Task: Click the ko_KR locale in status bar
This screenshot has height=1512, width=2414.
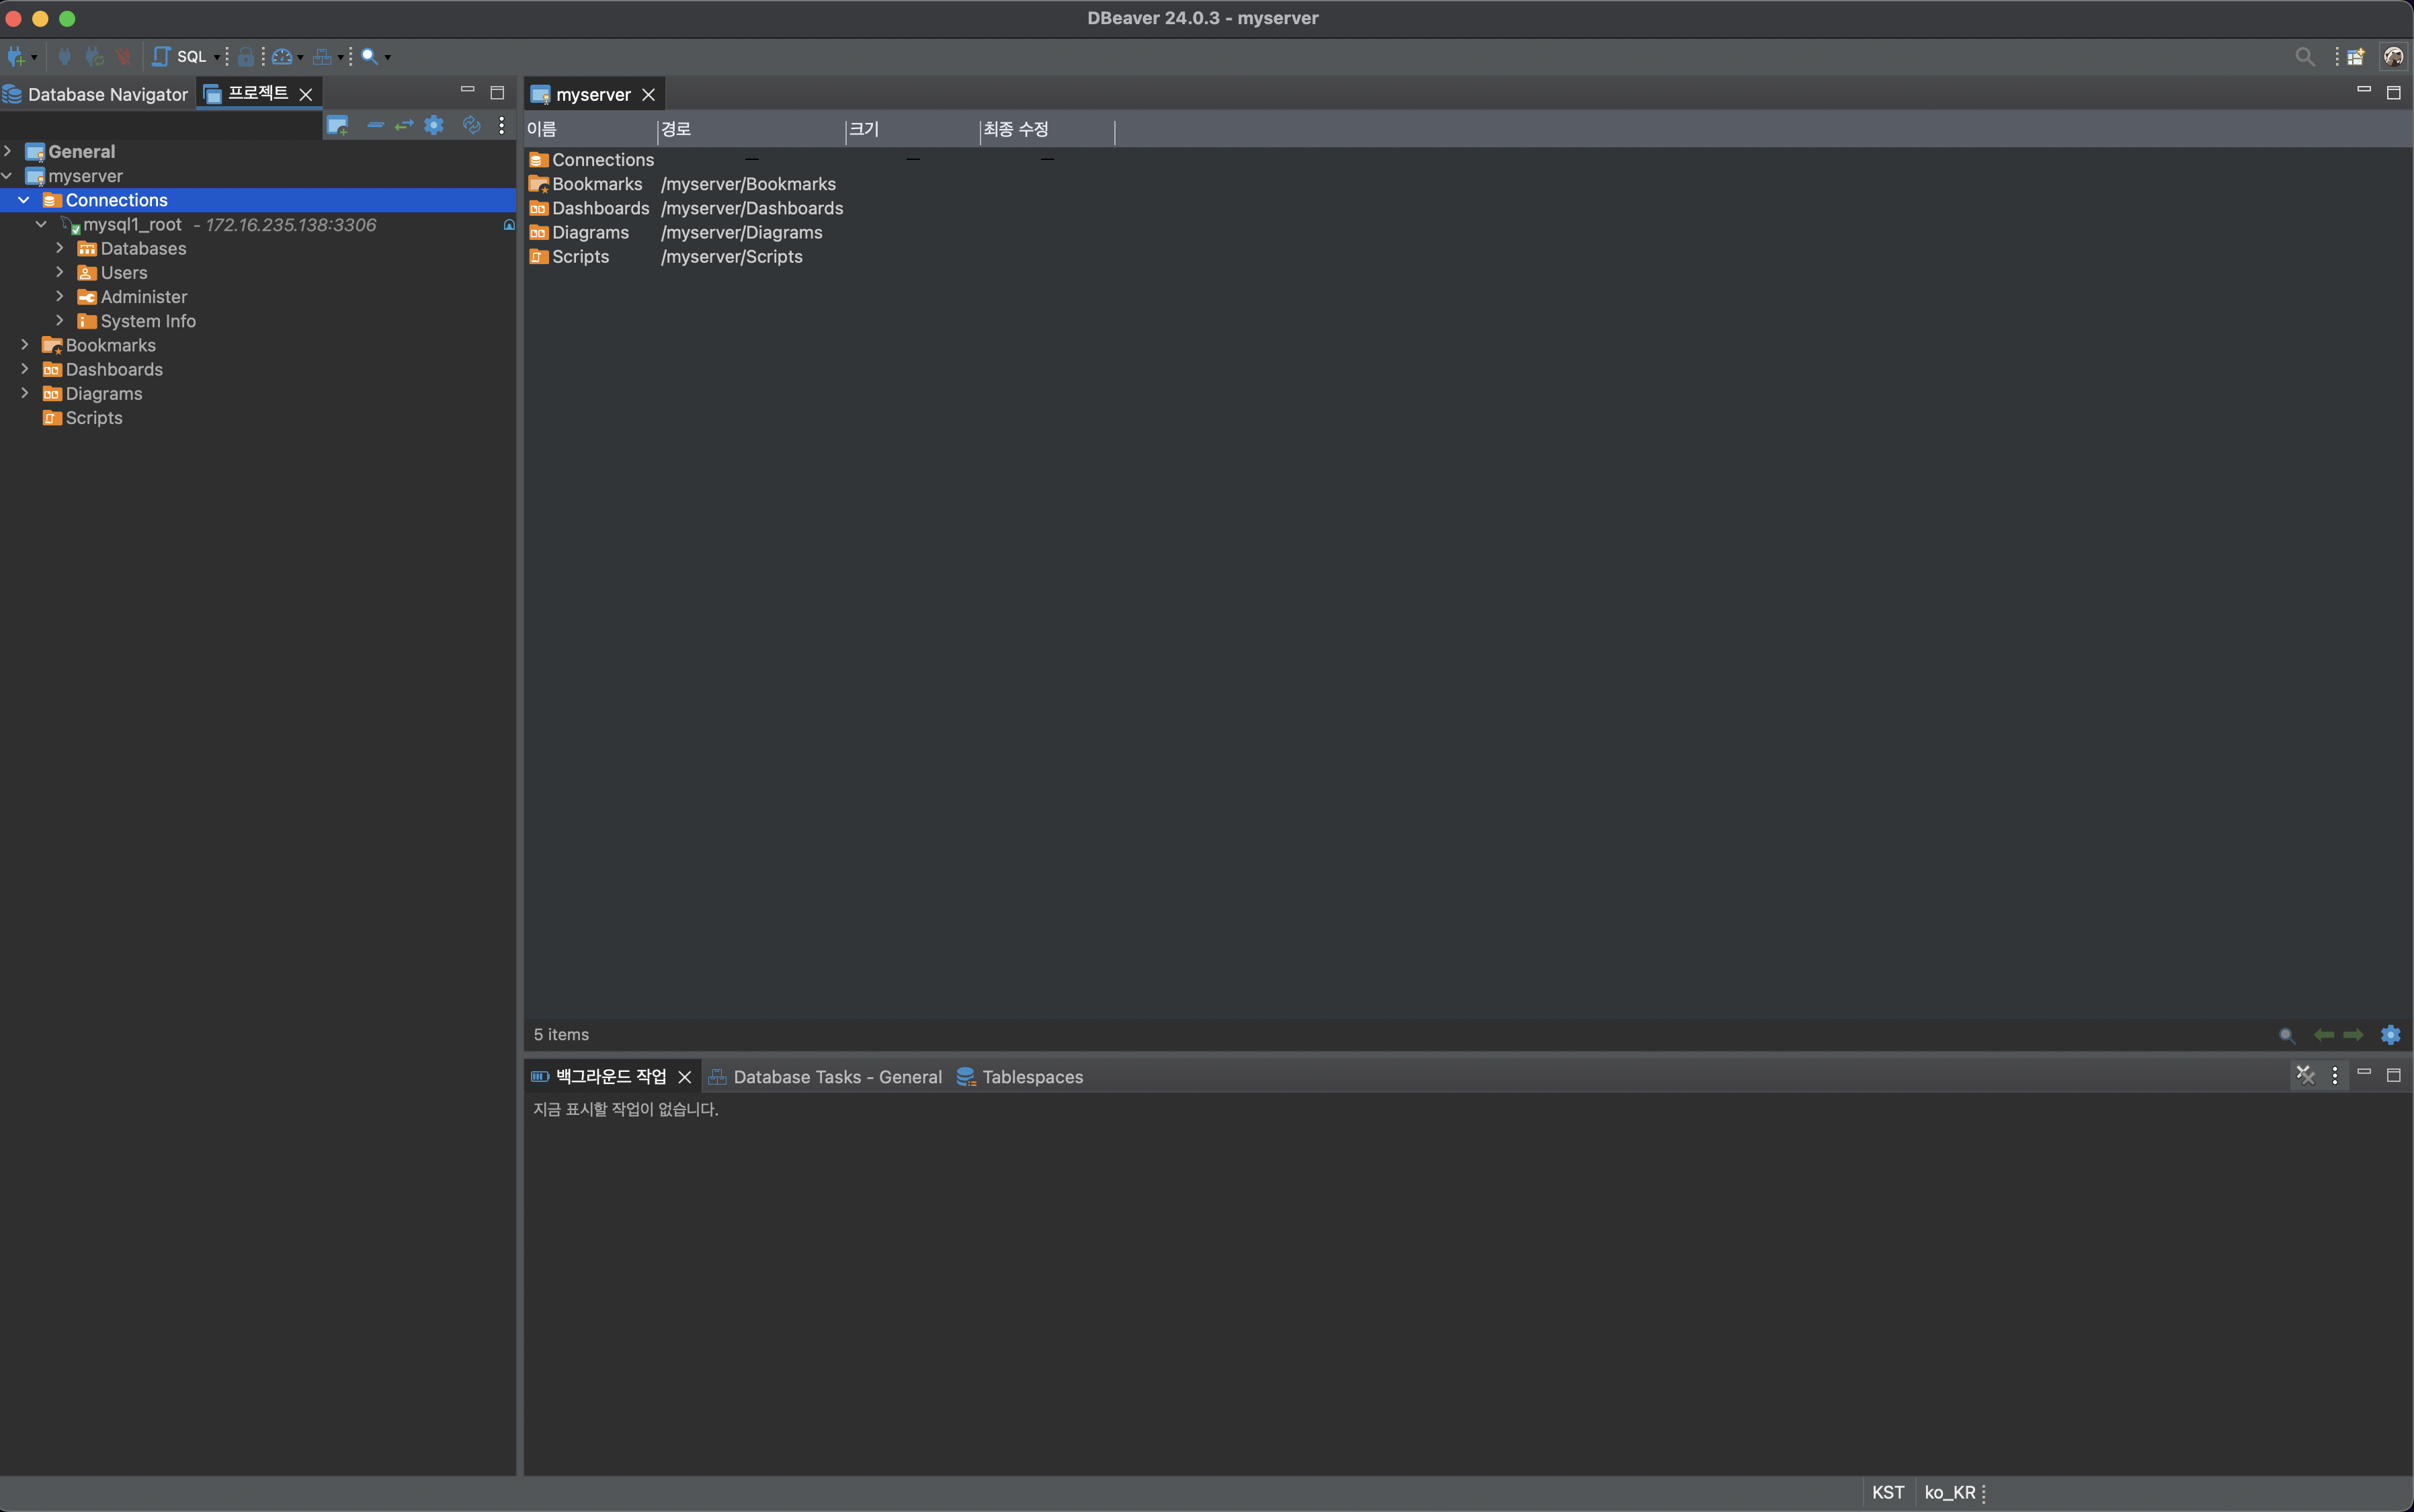Action: [1949, 1492]
